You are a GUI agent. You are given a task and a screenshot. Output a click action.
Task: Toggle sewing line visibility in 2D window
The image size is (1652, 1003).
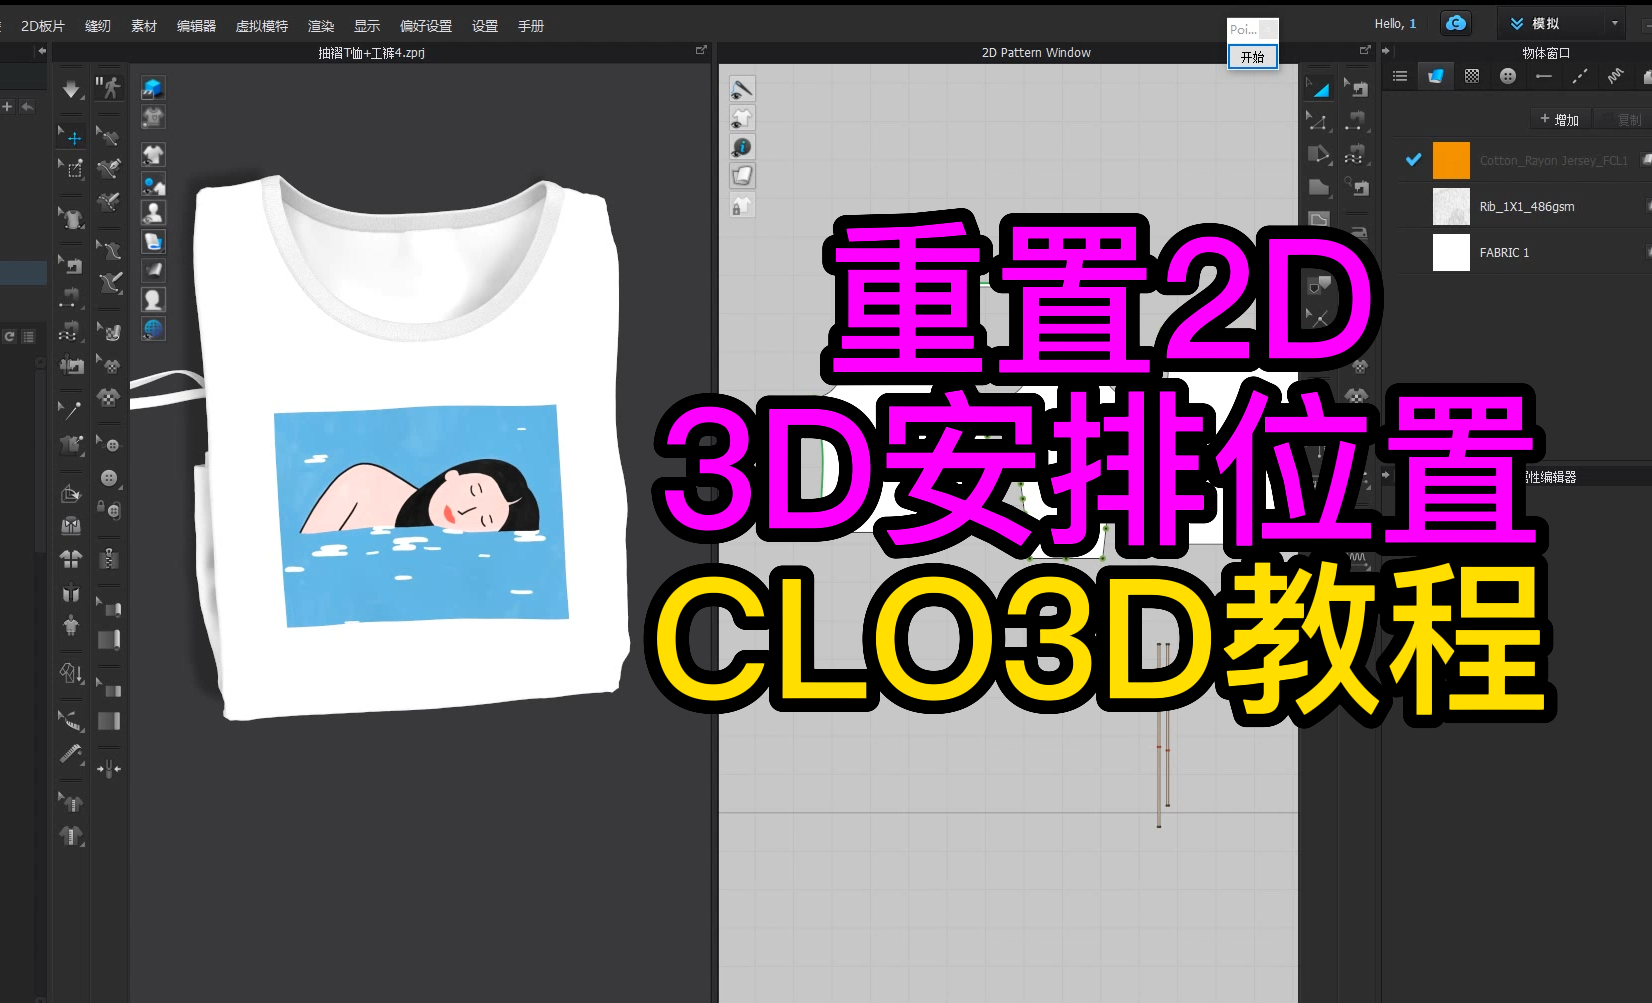pos(742,89)
